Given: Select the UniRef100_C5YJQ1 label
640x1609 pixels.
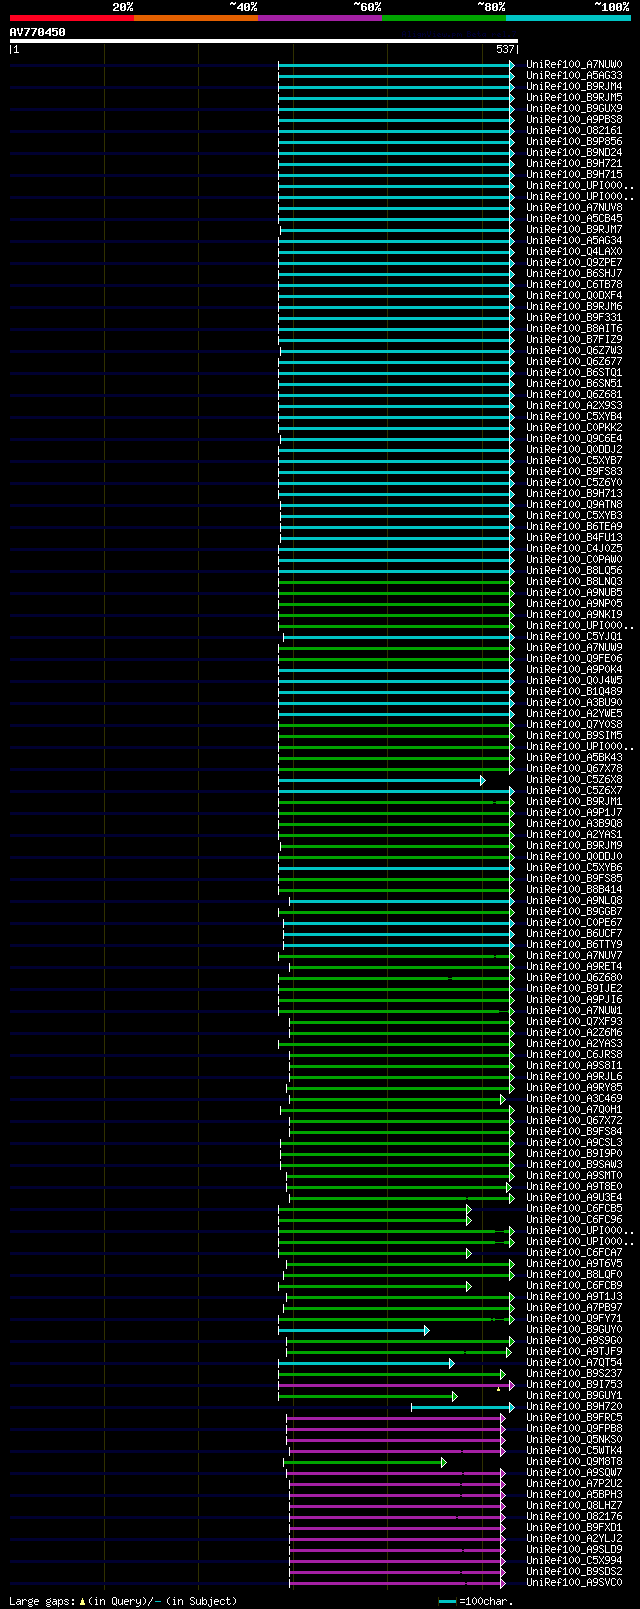Looking at the screenshot, I should pos(574,637).
